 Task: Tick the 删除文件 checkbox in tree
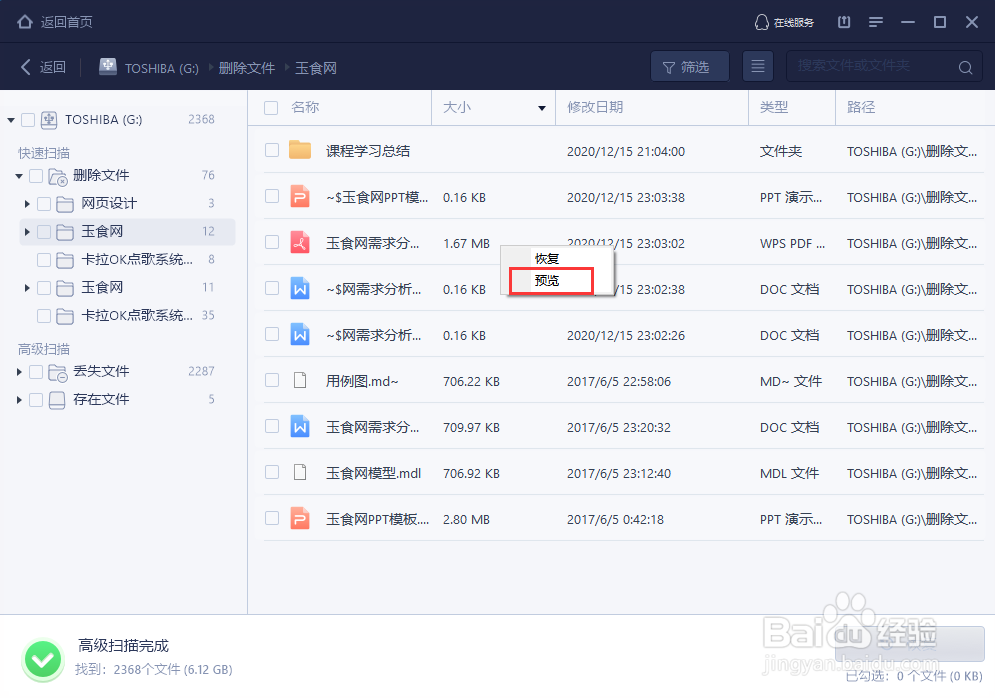tap(36, 176)
